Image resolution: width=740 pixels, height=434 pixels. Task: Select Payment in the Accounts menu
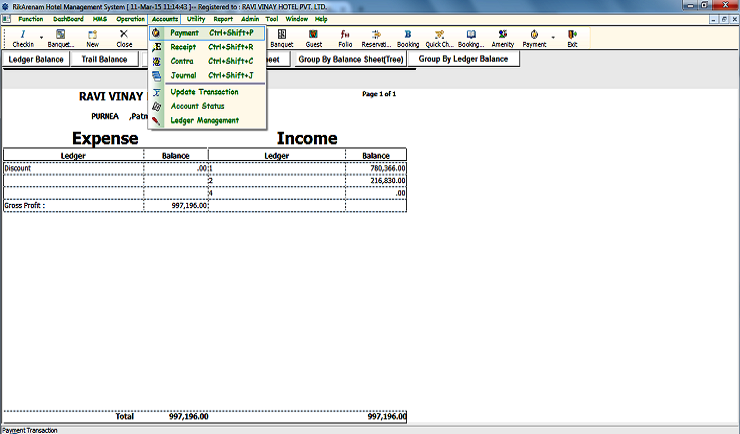click(185, 33)
